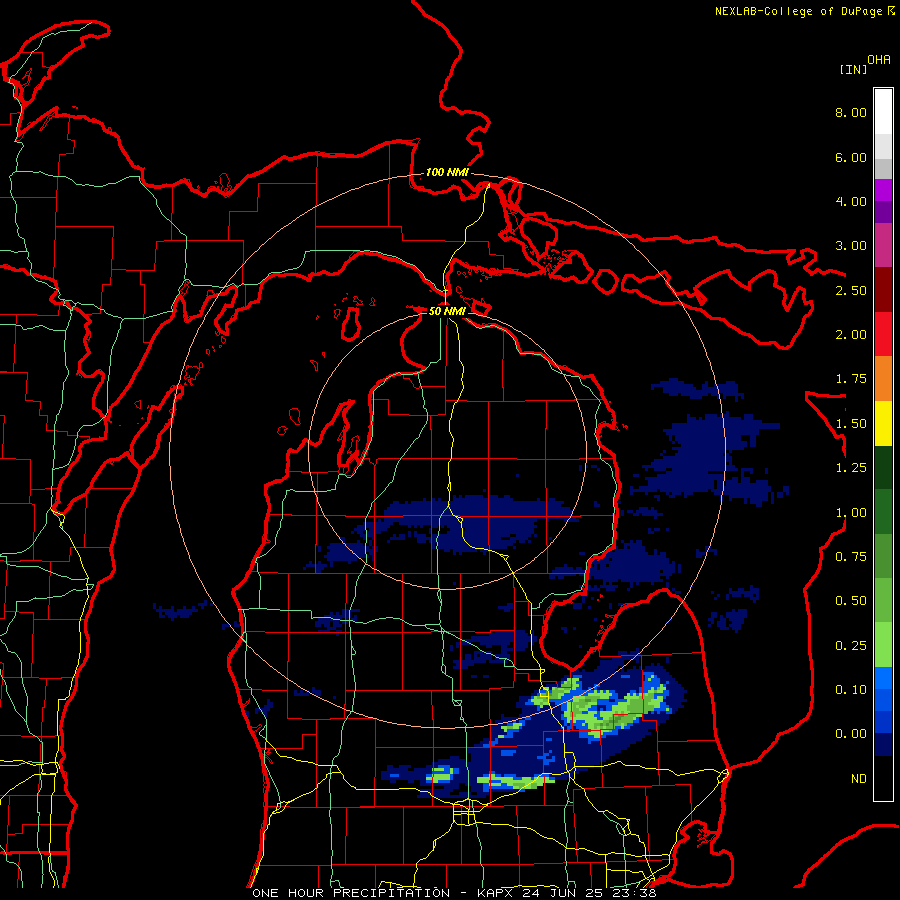The image size is (900, 900).
Task: Click the 6.00 legend value
Action: [x=851, y=157]
